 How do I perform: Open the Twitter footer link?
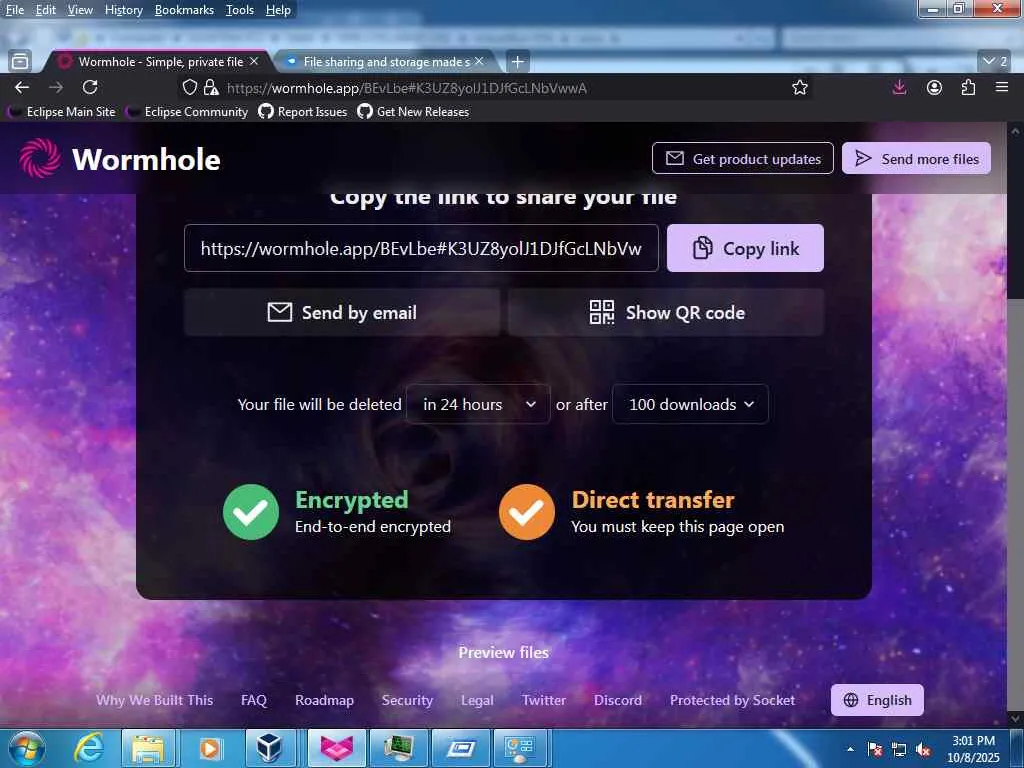click(x=543, y=700)
